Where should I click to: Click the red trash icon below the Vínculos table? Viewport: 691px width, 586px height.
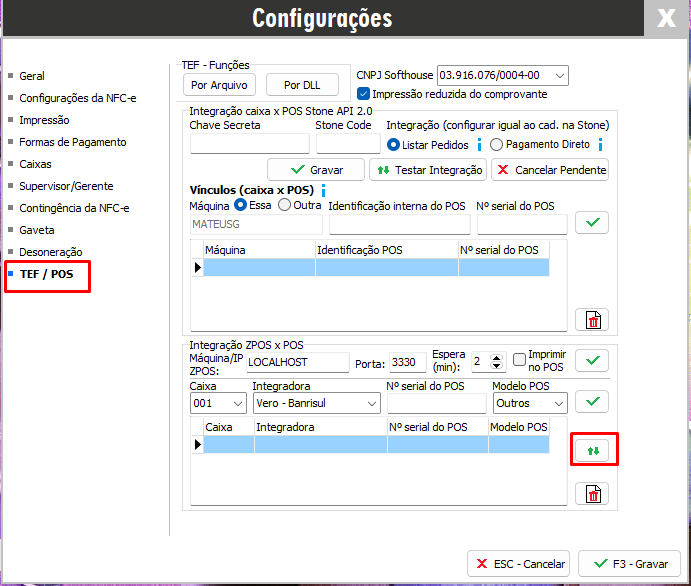(592, 320)
